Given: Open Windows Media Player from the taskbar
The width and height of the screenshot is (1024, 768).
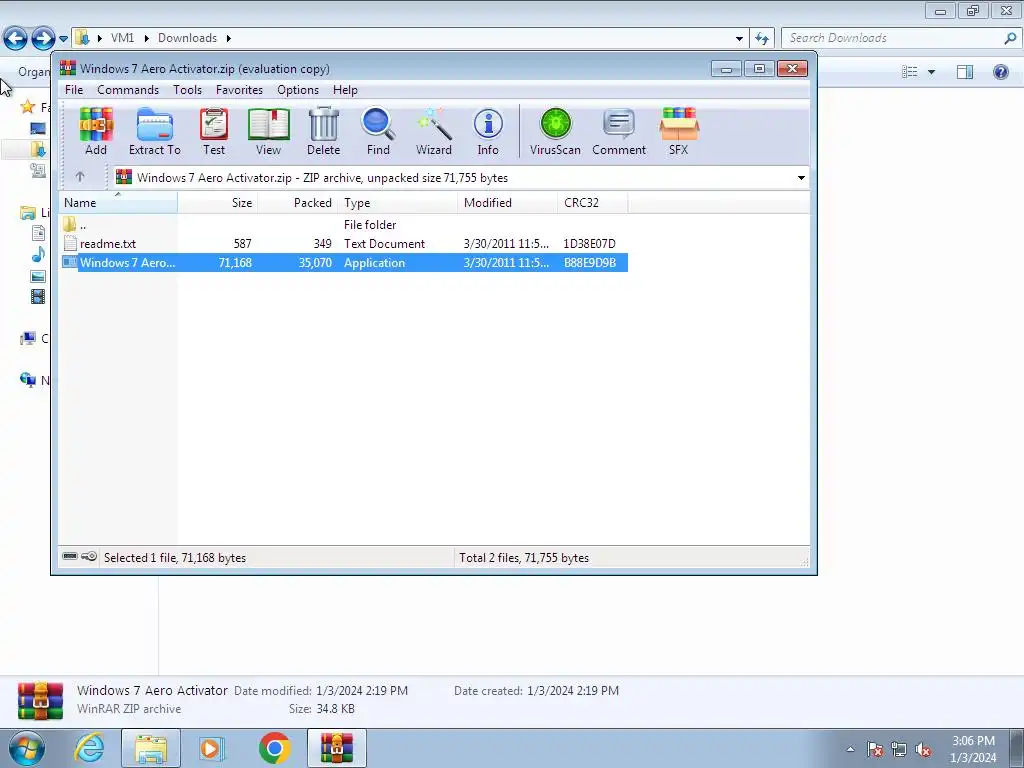Looking at the screenshot, I should (211, 748).
